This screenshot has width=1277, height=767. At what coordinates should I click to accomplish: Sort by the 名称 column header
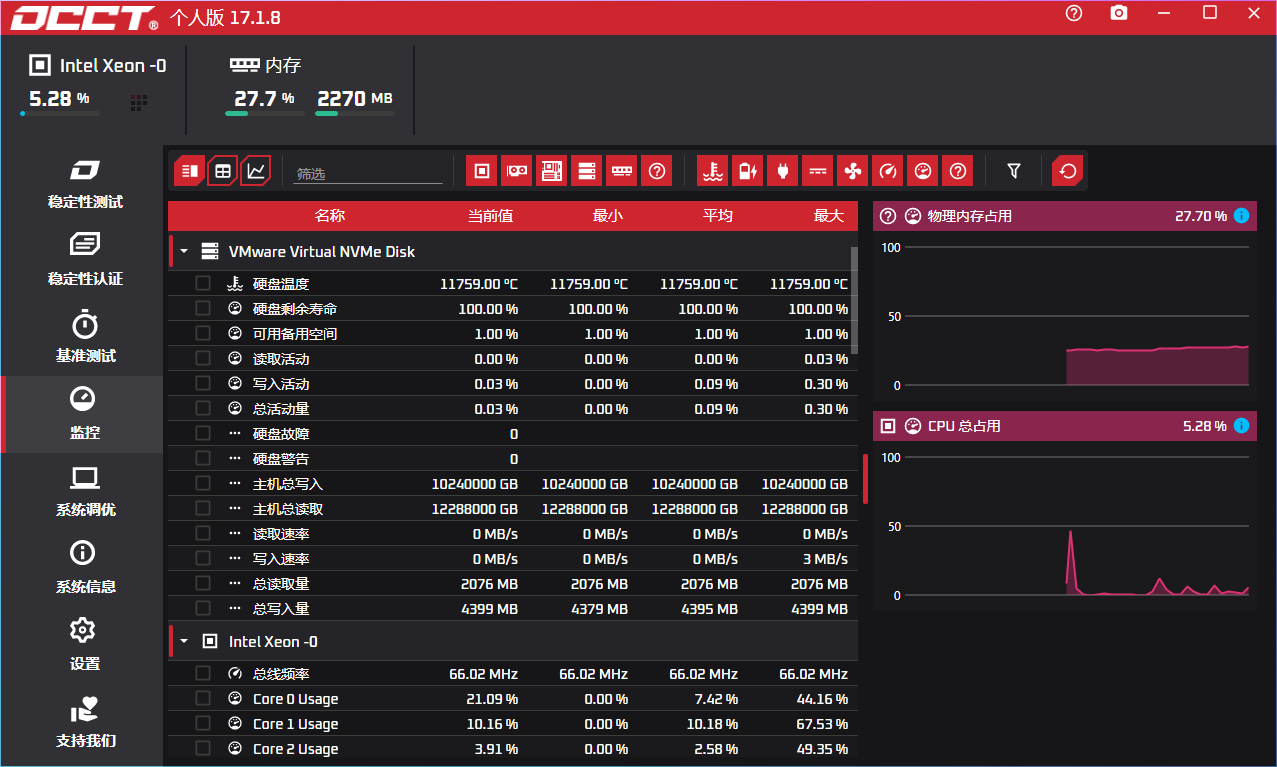tap(330, 215)
